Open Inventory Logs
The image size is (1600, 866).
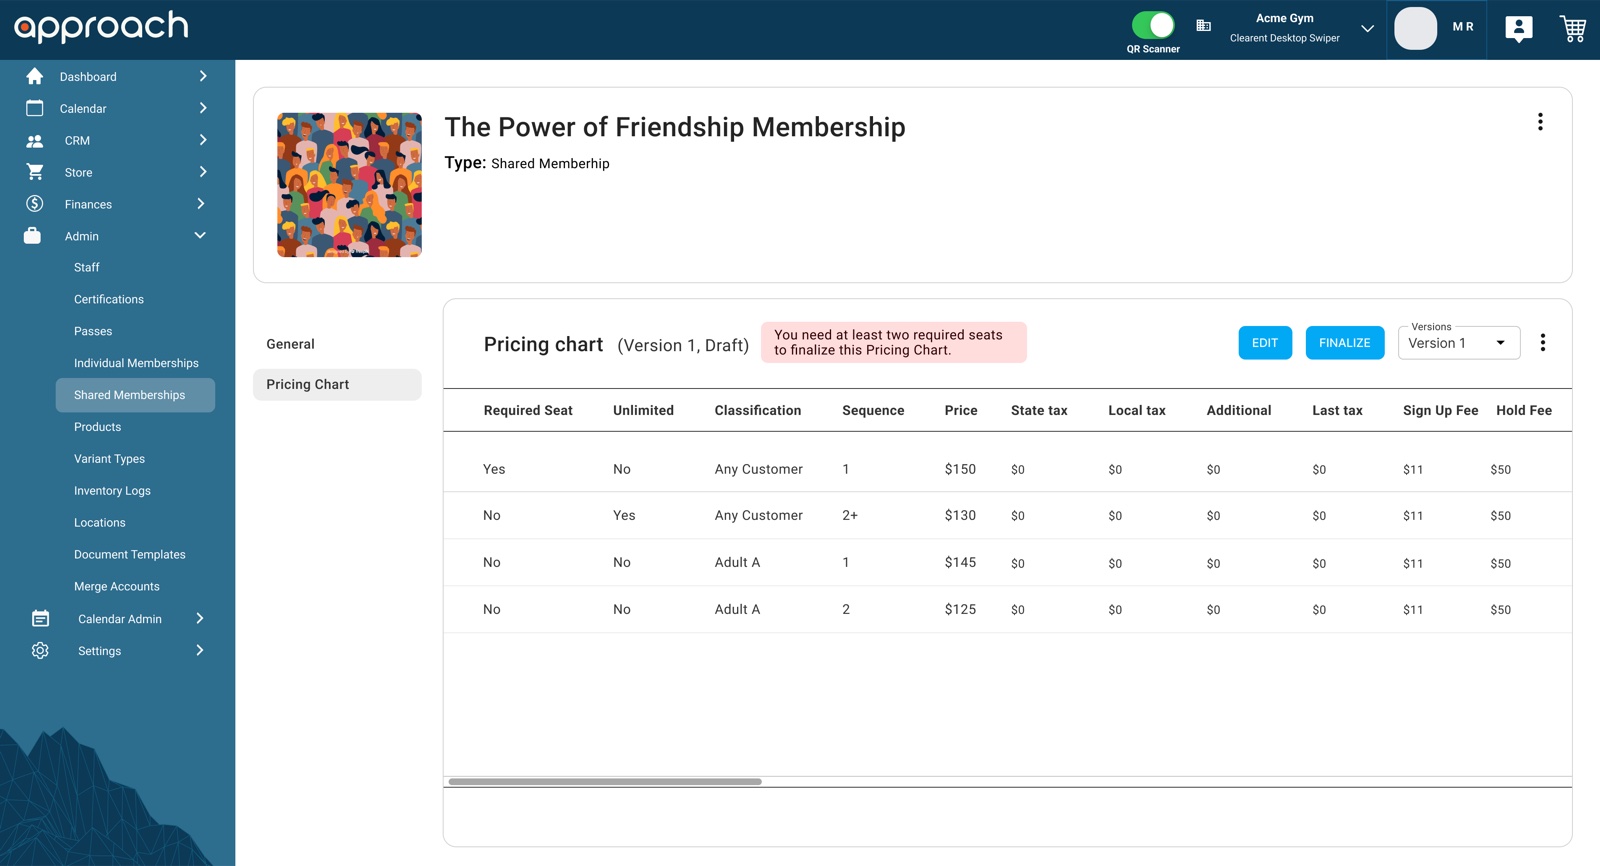[x=112, y=491]
